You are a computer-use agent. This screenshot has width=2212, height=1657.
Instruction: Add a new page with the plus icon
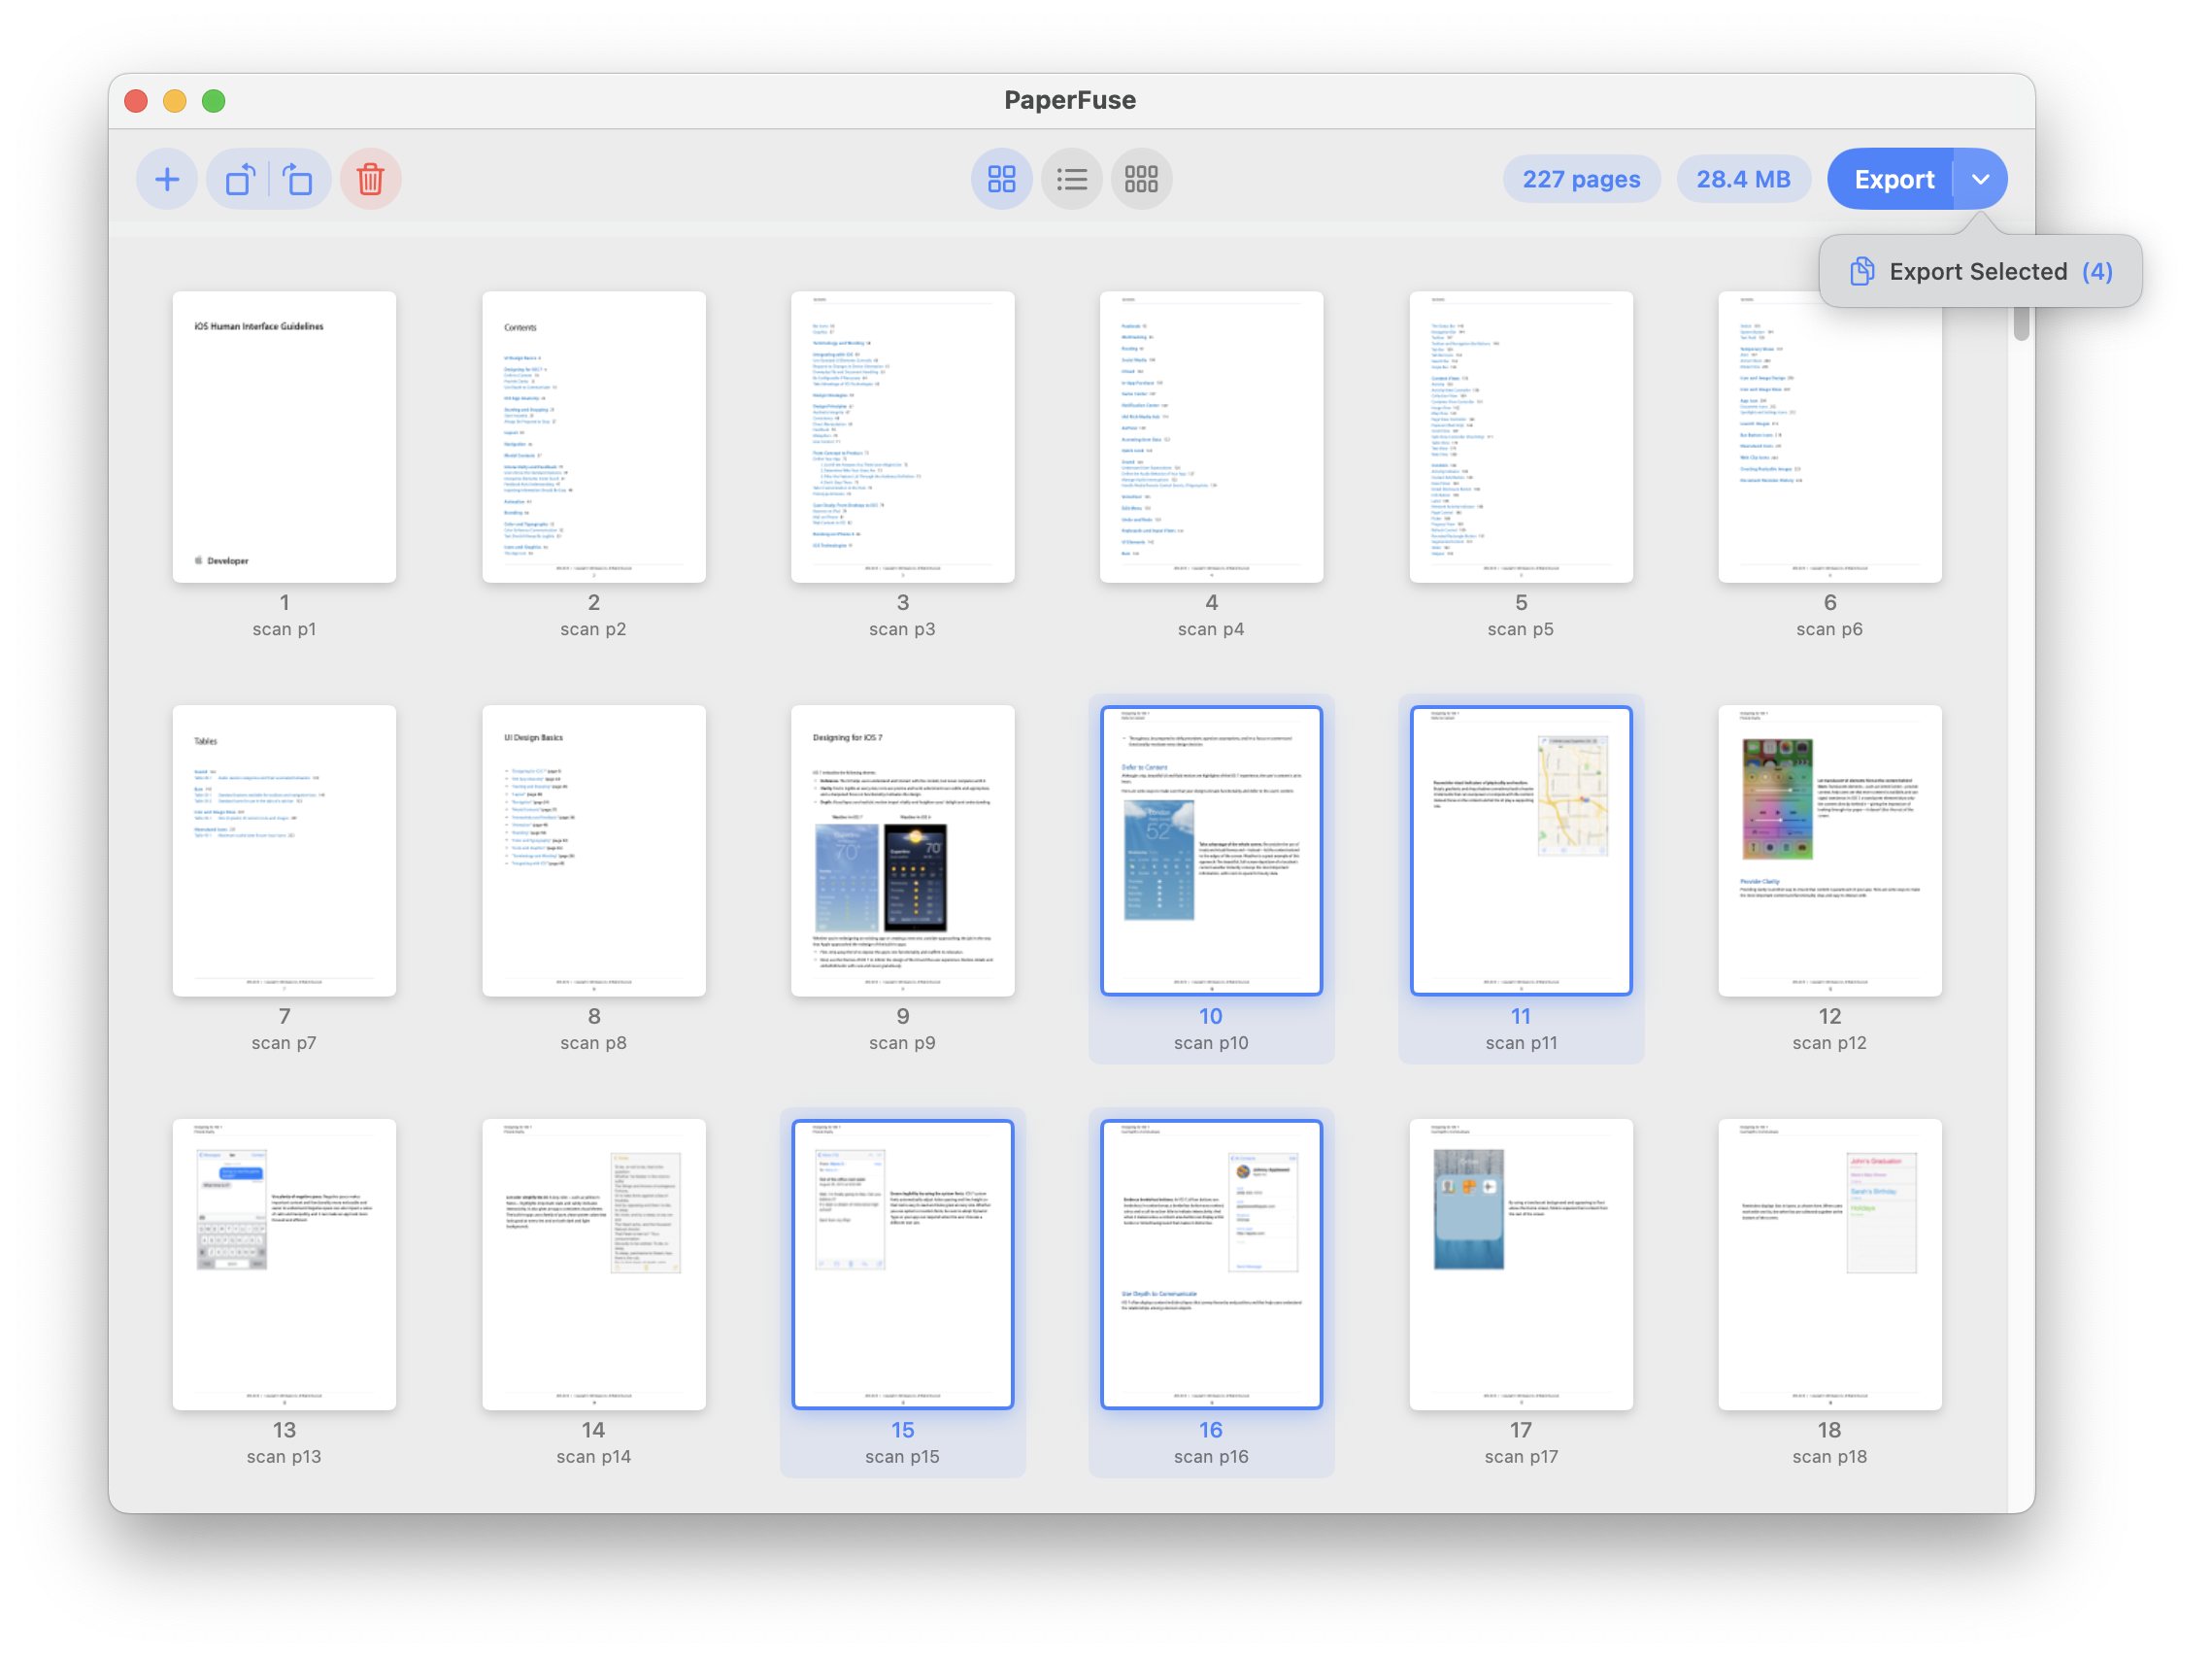[x=167, y=178]
